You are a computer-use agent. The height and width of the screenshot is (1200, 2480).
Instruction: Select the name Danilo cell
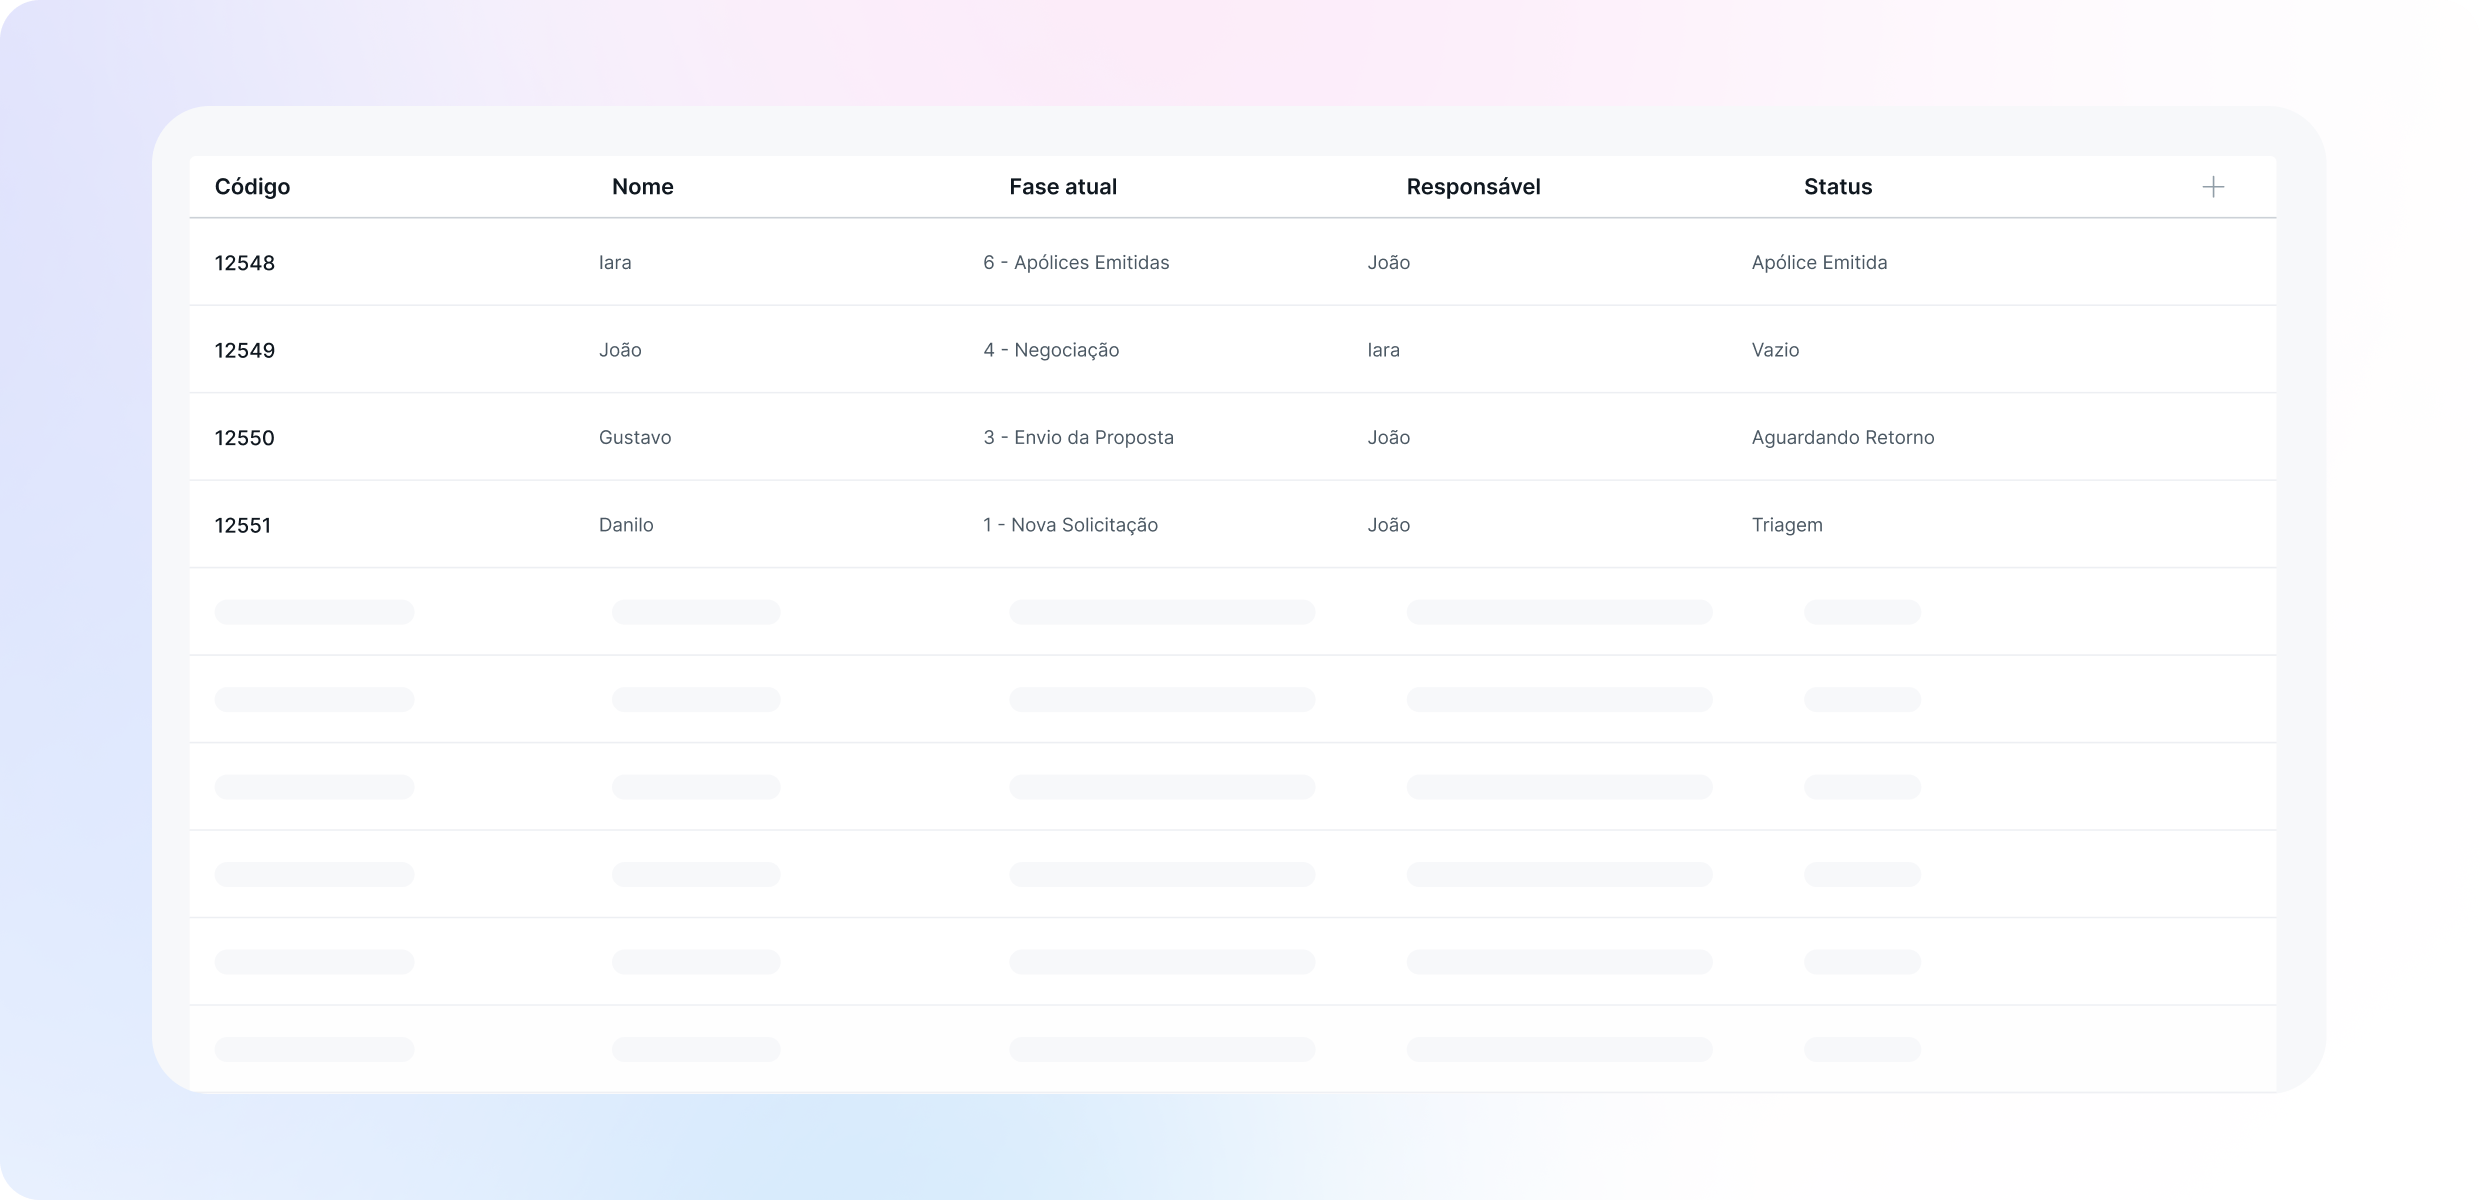click(626, 525)
